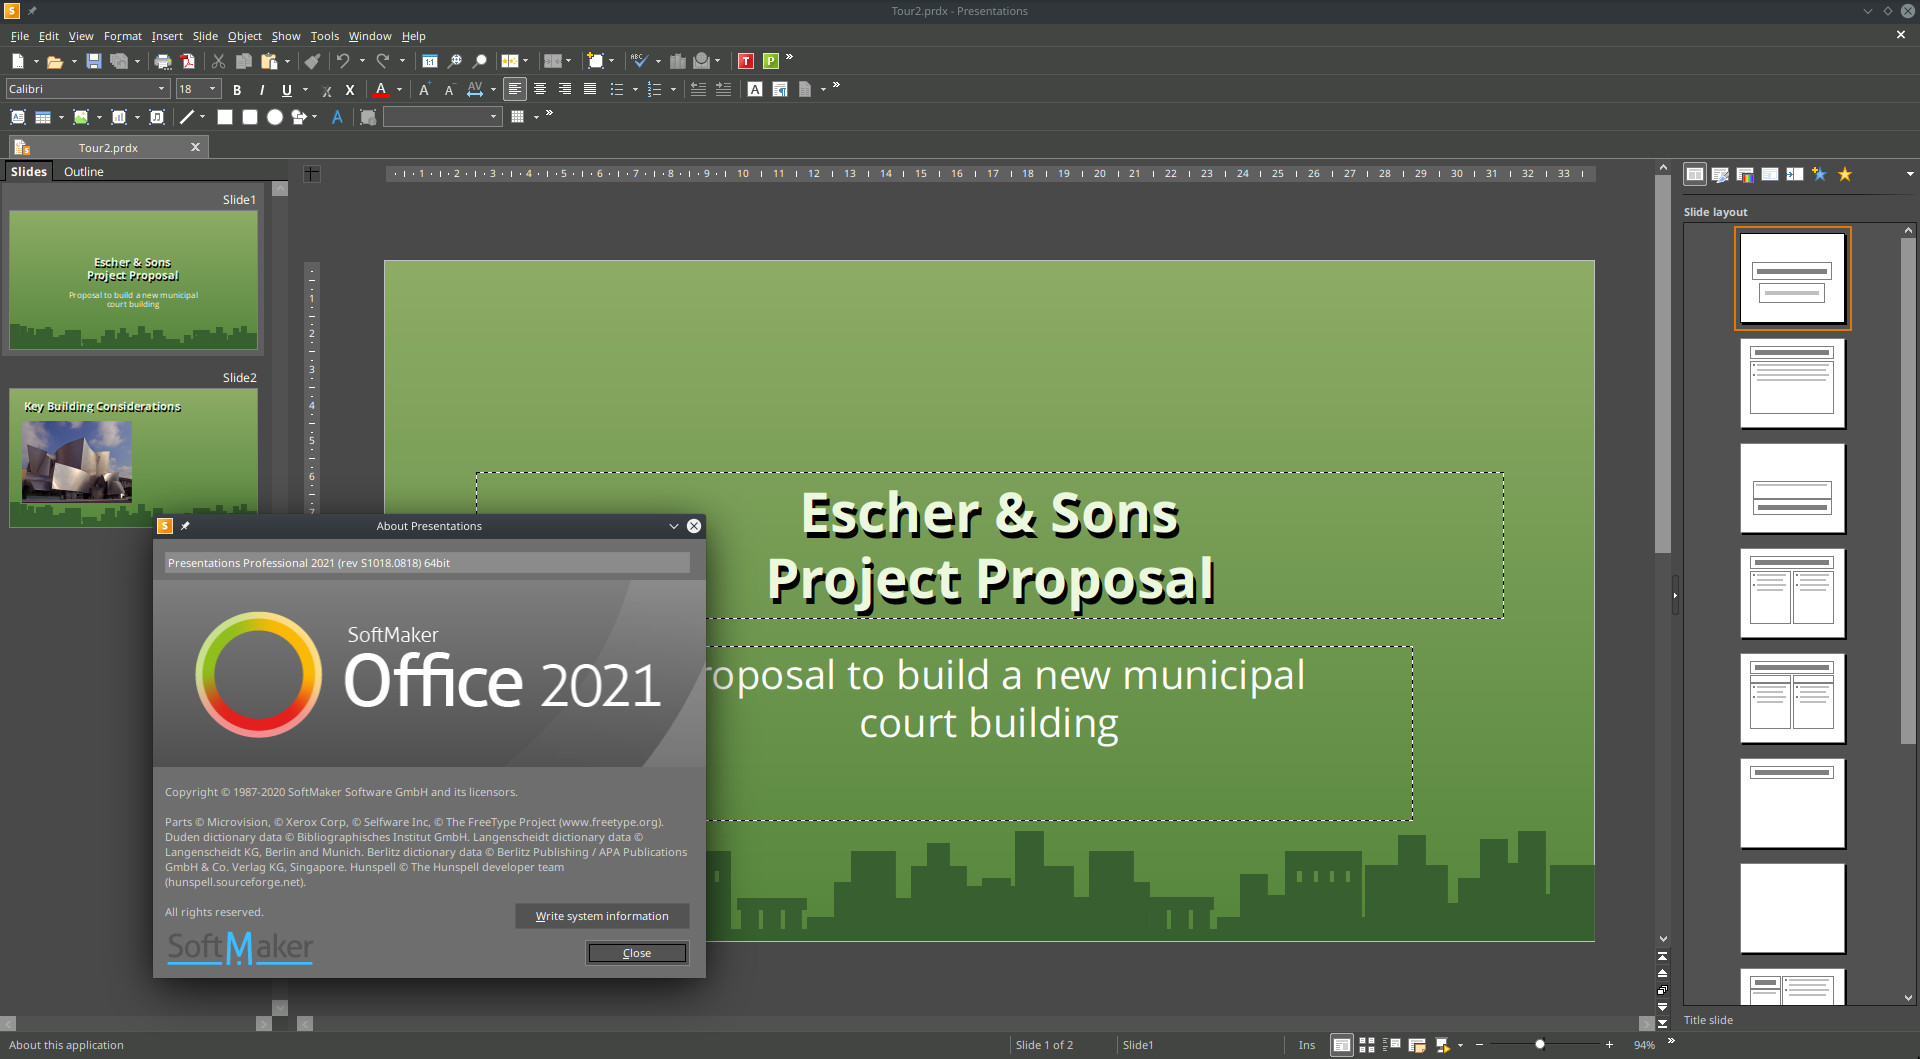Draw an ellipse shape
1920x1059 pixels.
point(275,117)
